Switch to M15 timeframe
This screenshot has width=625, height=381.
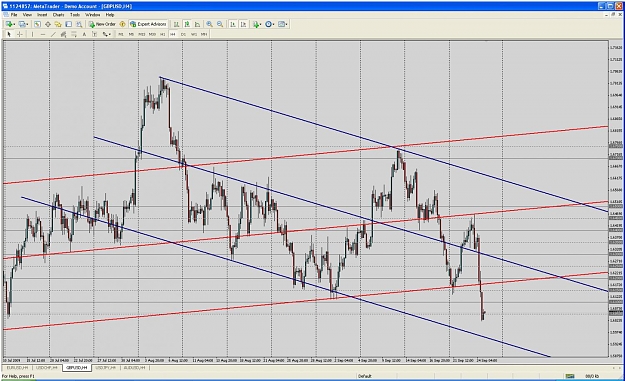(142, 34)
